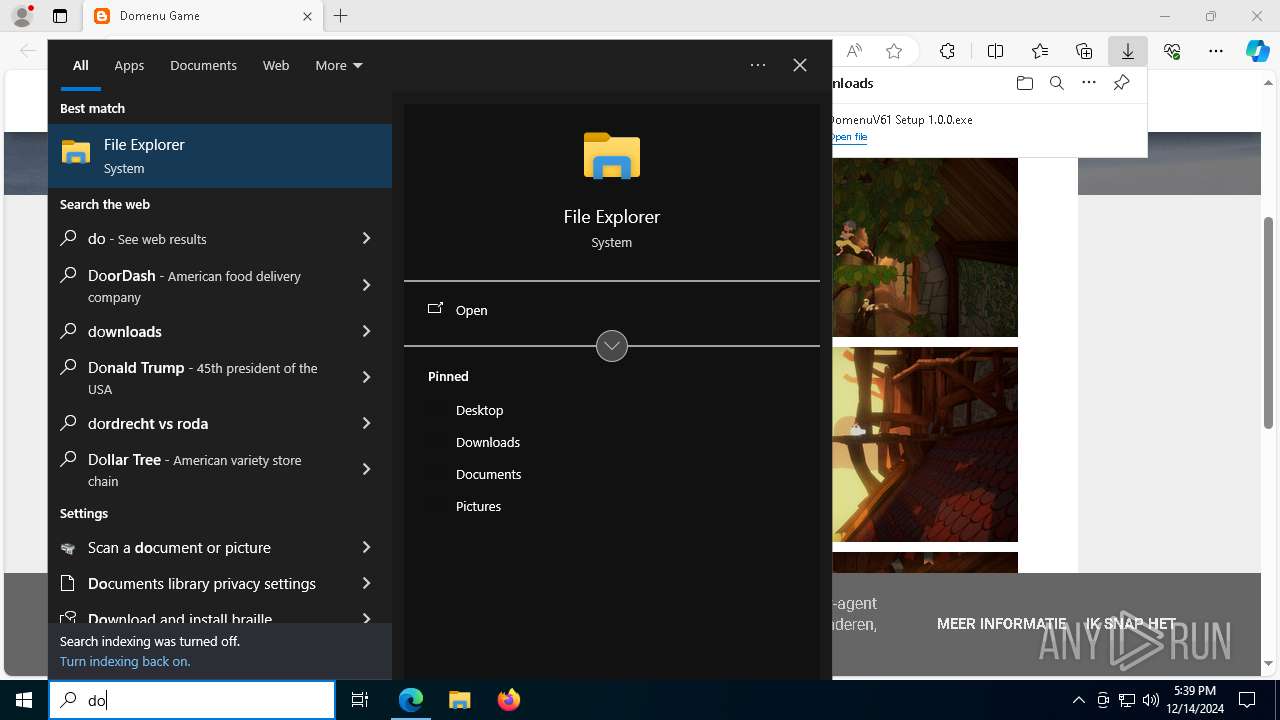
Task: Expand the More filter dropdown
Action: click(339, 65)
